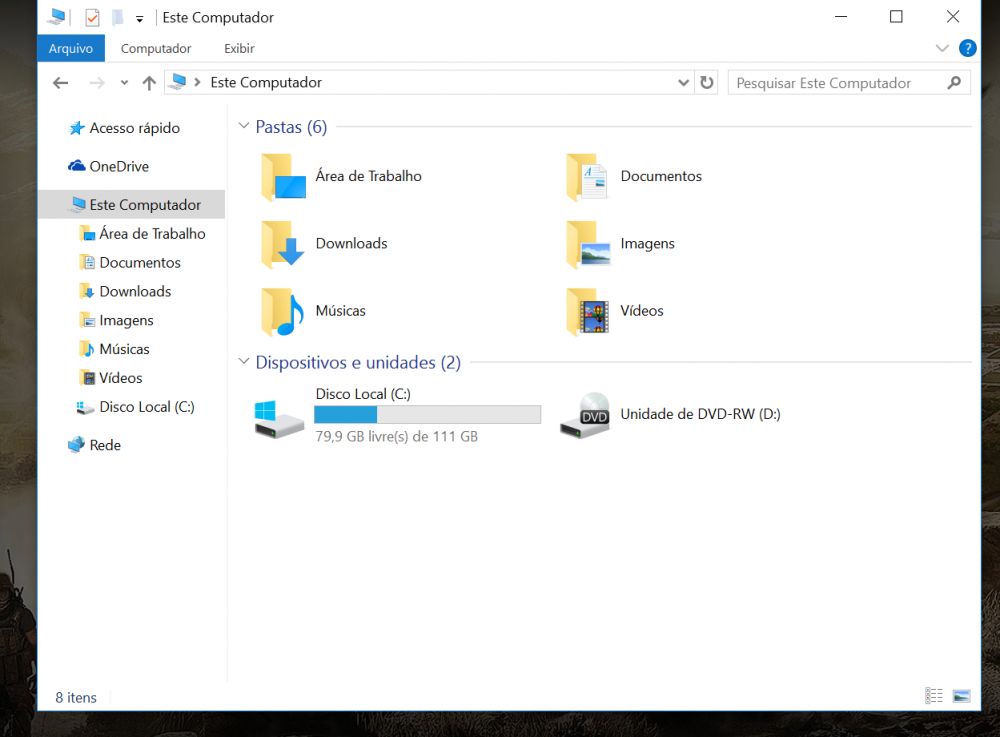Select OneDrive in the navigation pane
1000x737 pixels.
pyautogui.click(x=118, y=166)
